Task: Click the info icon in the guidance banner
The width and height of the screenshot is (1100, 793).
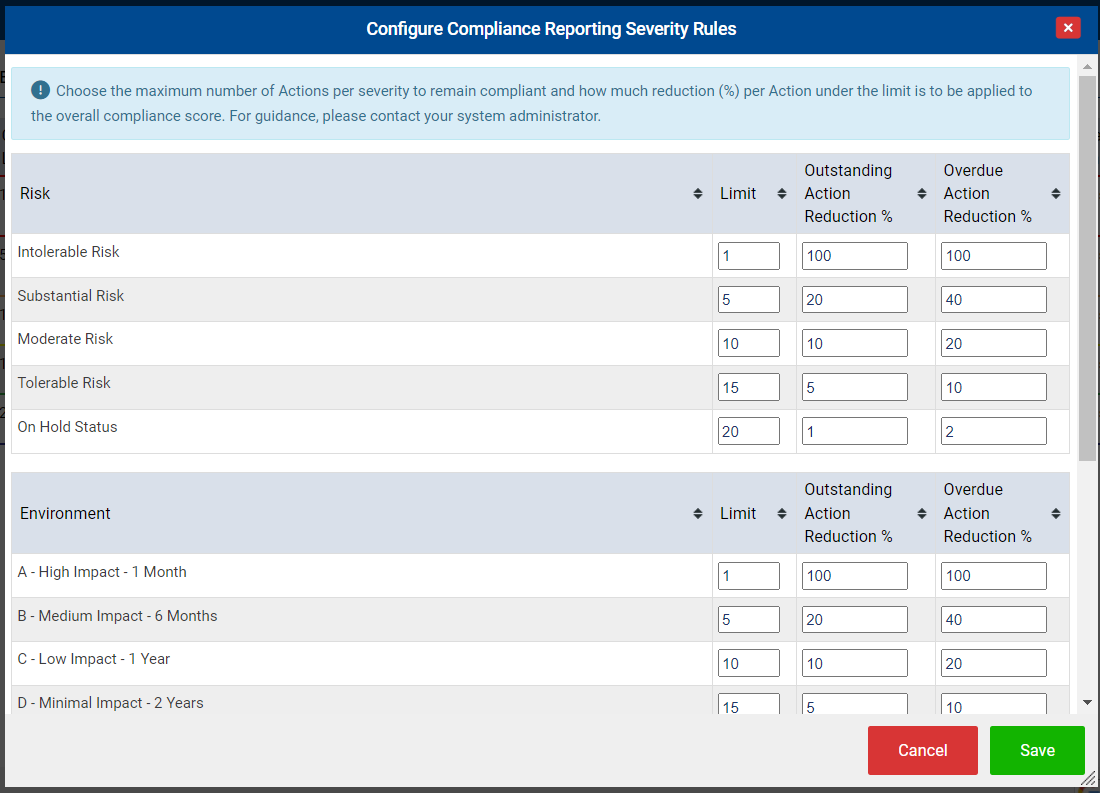Action: (x=41, y=90)
